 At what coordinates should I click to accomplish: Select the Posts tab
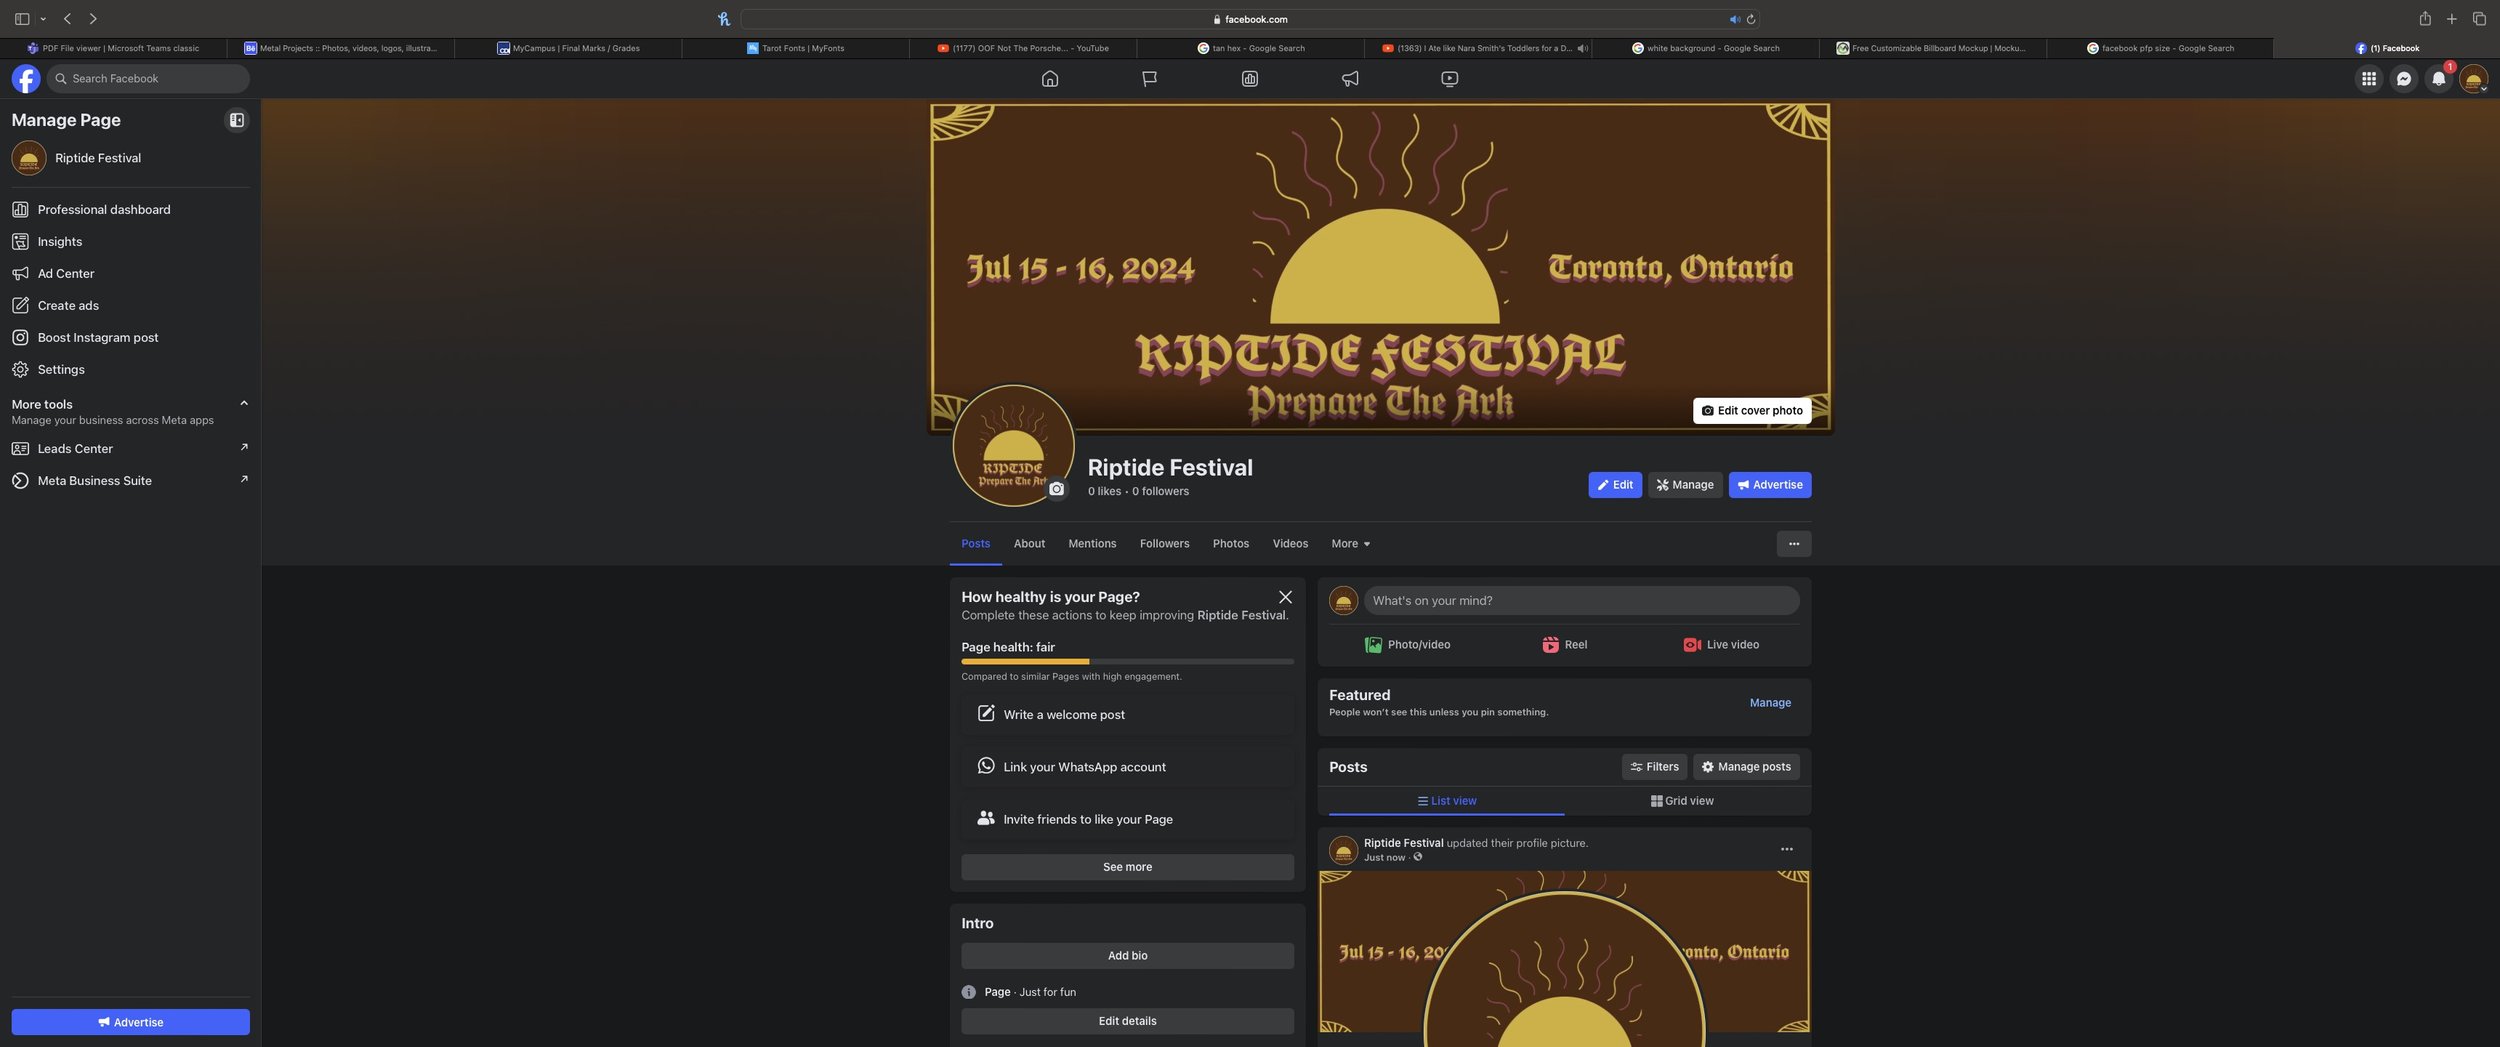[x=975, y=544]
